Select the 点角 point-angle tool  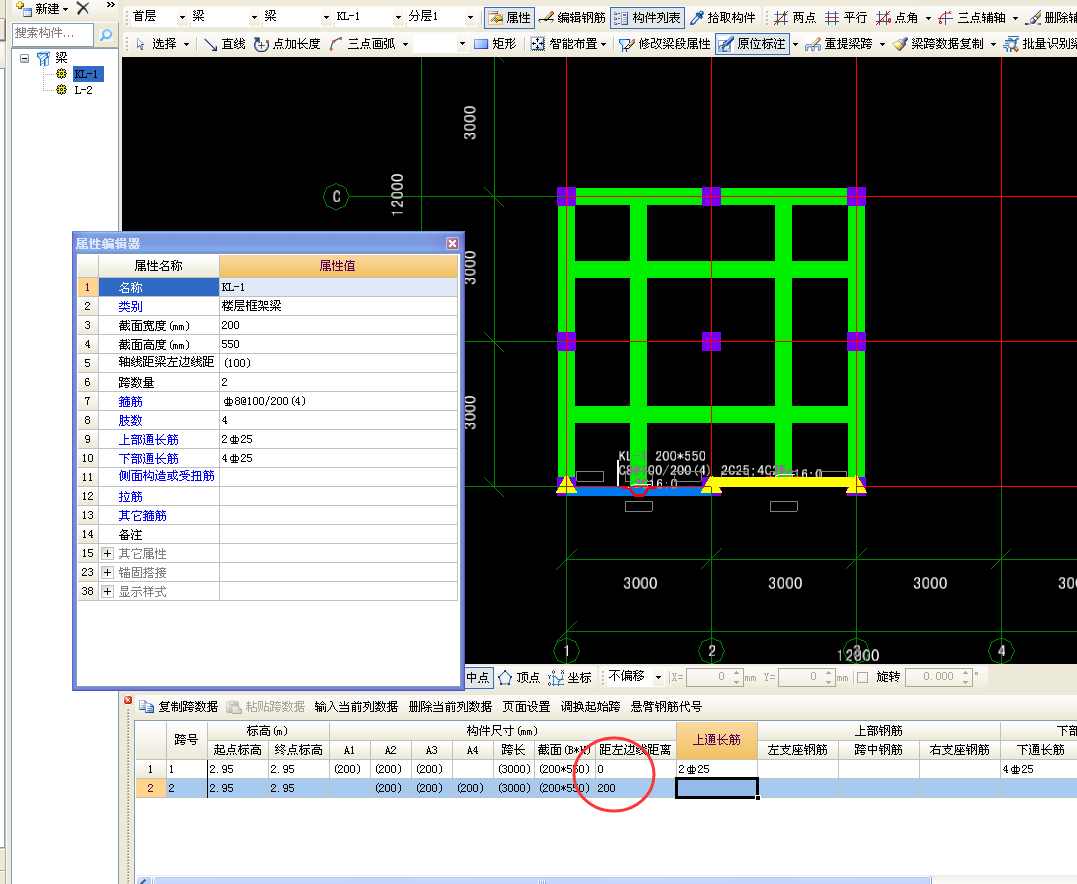(x=897, y=17)
